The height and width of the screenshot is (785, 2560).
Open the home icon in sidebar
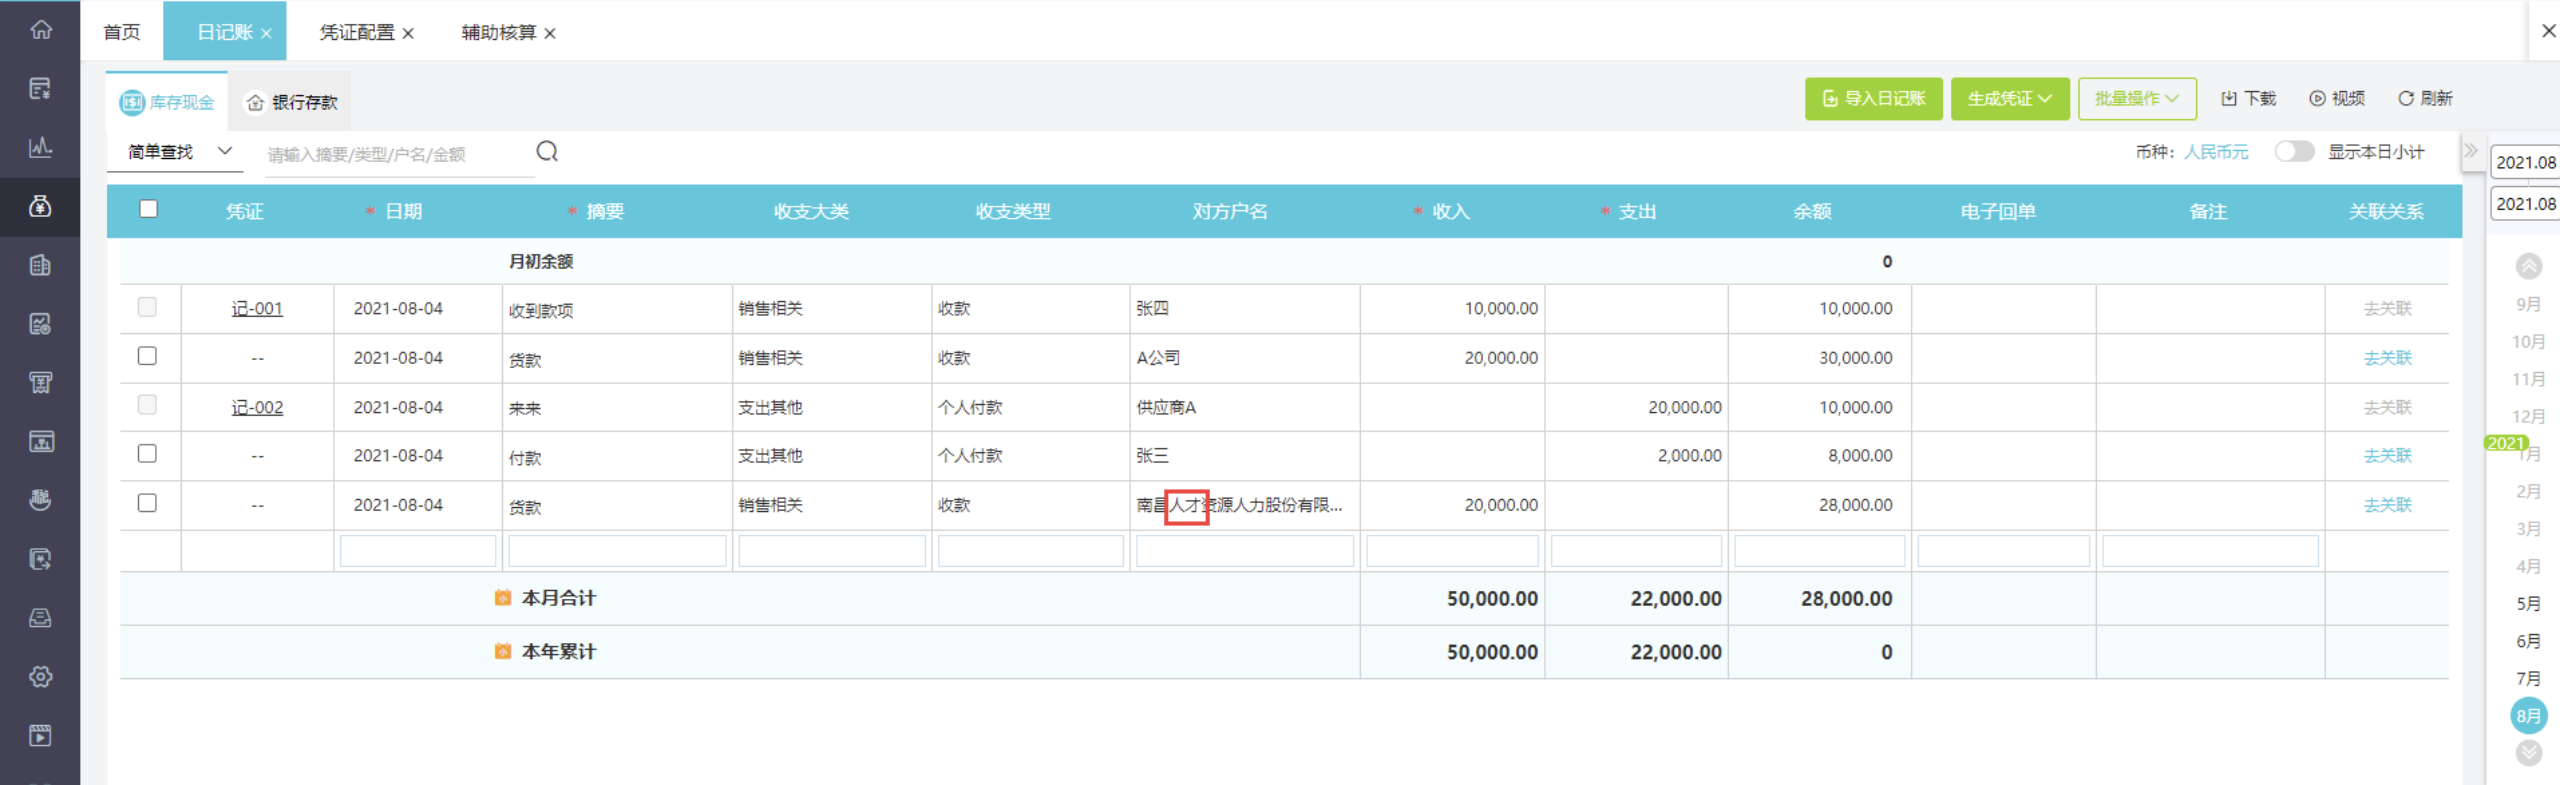coord(40,29)
